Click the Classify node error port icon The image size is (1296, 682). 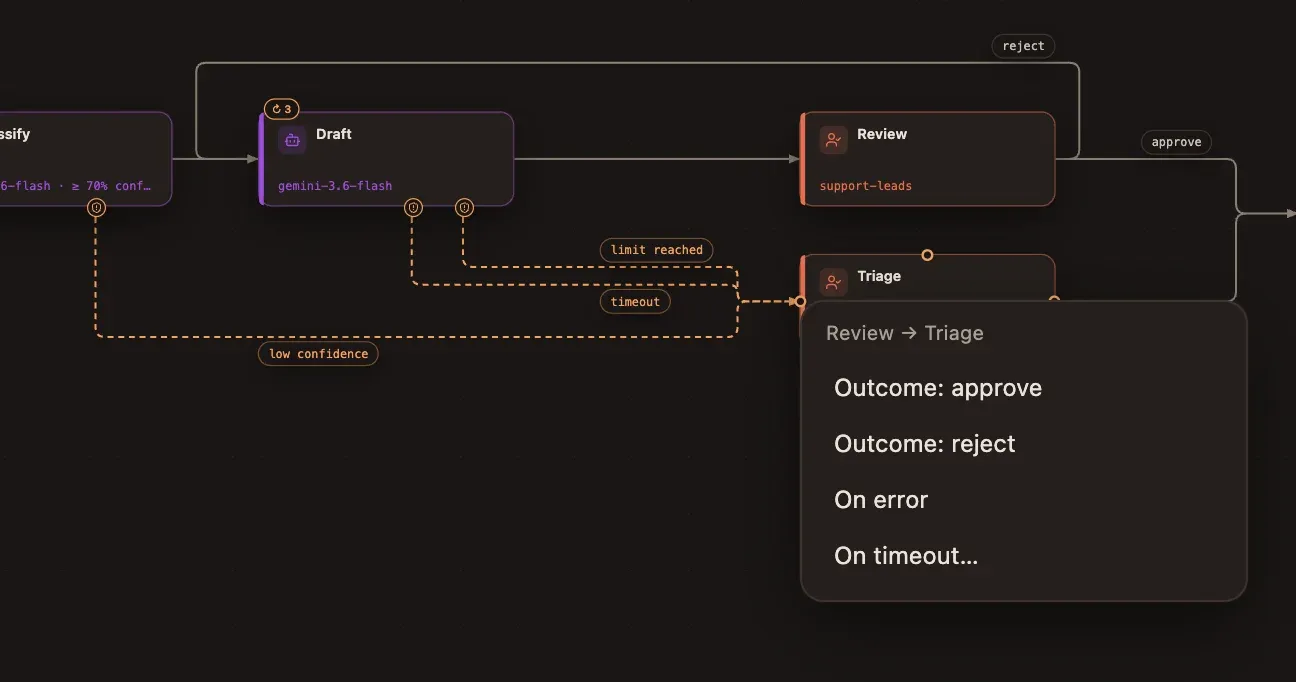pos(96,207)
